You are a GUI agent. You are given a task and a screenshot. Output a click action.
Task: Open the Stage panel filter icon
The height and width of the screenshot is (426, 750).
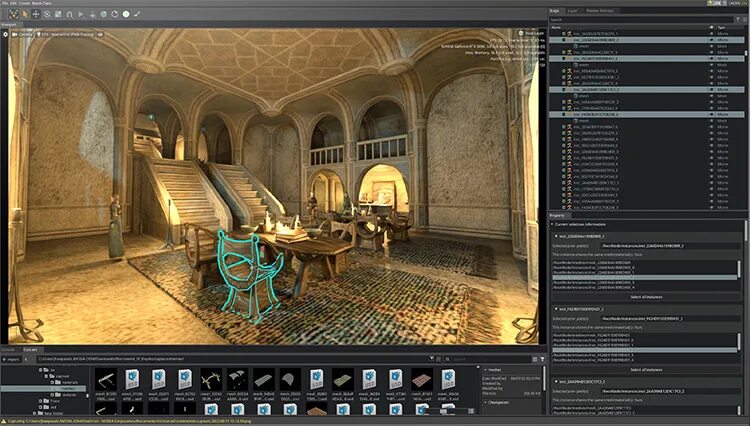(x=740, y=20)
